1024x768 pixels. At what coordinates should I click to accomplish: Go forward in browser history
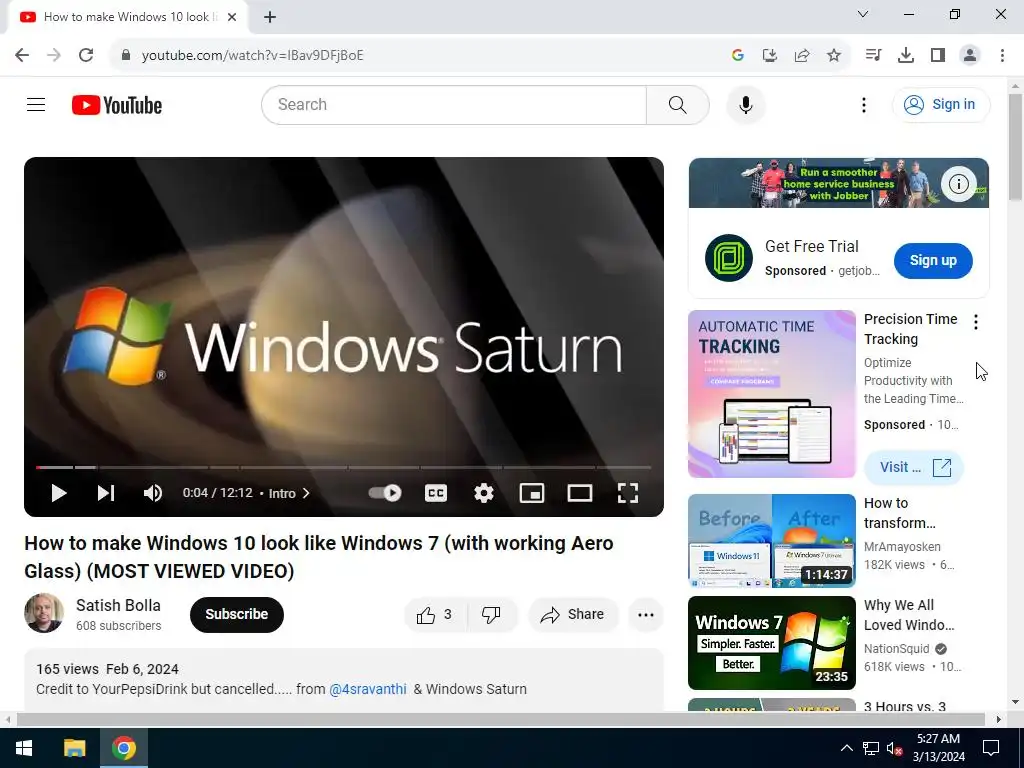pos(54,55)
